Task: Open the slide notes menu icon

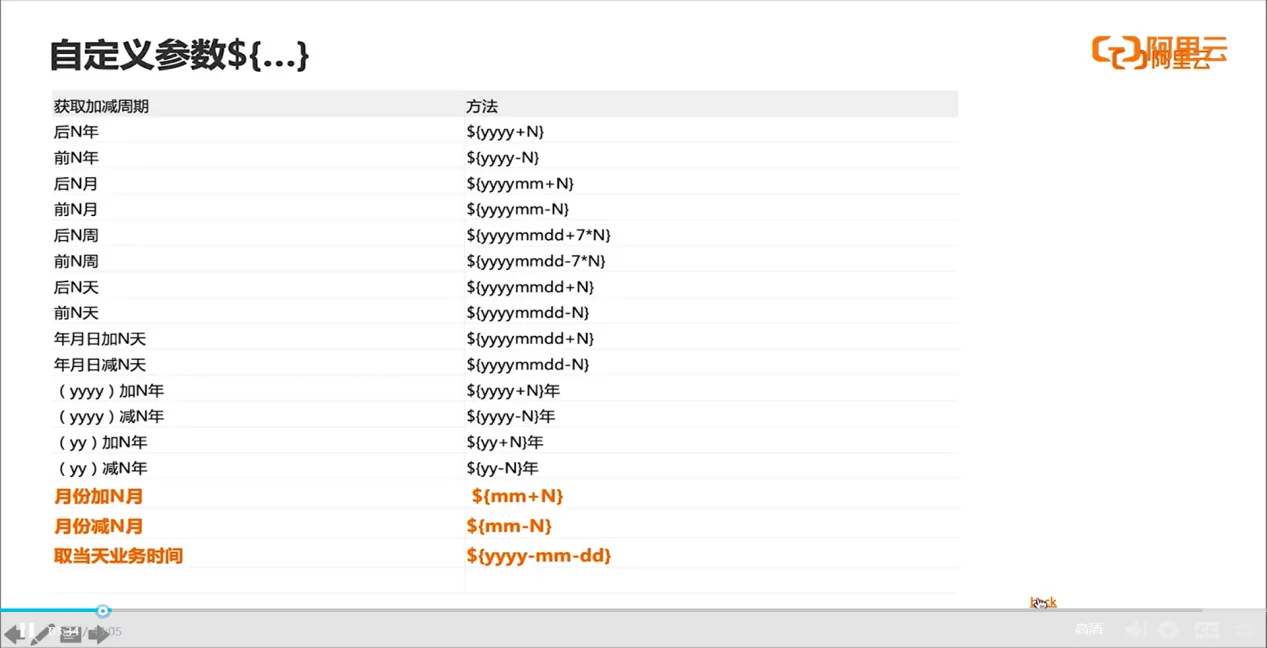Action: (70, 635)
